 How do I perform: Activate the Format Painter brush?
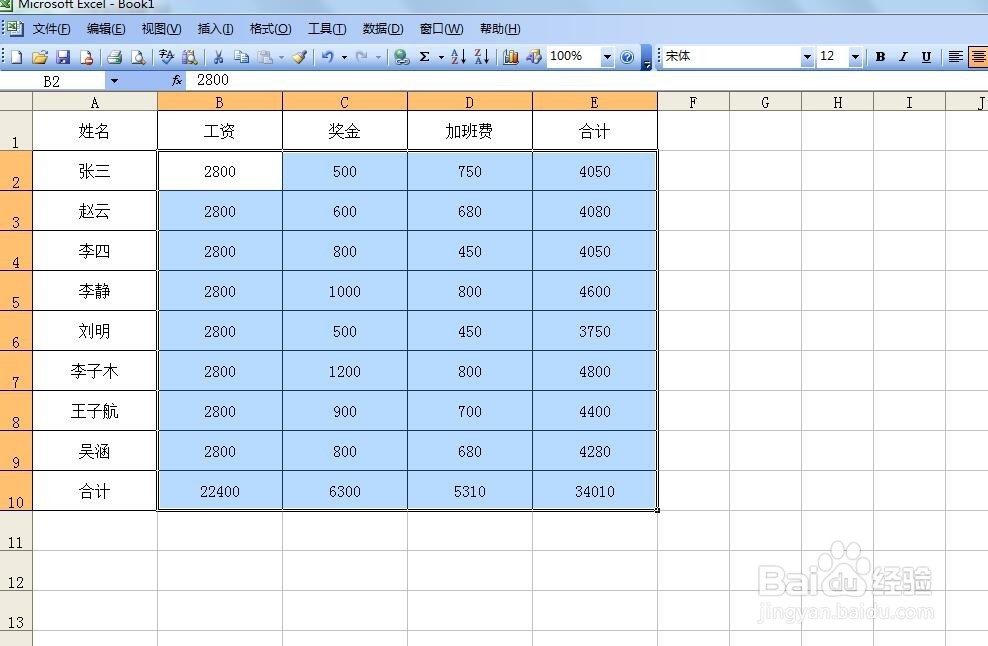(299, 57)
